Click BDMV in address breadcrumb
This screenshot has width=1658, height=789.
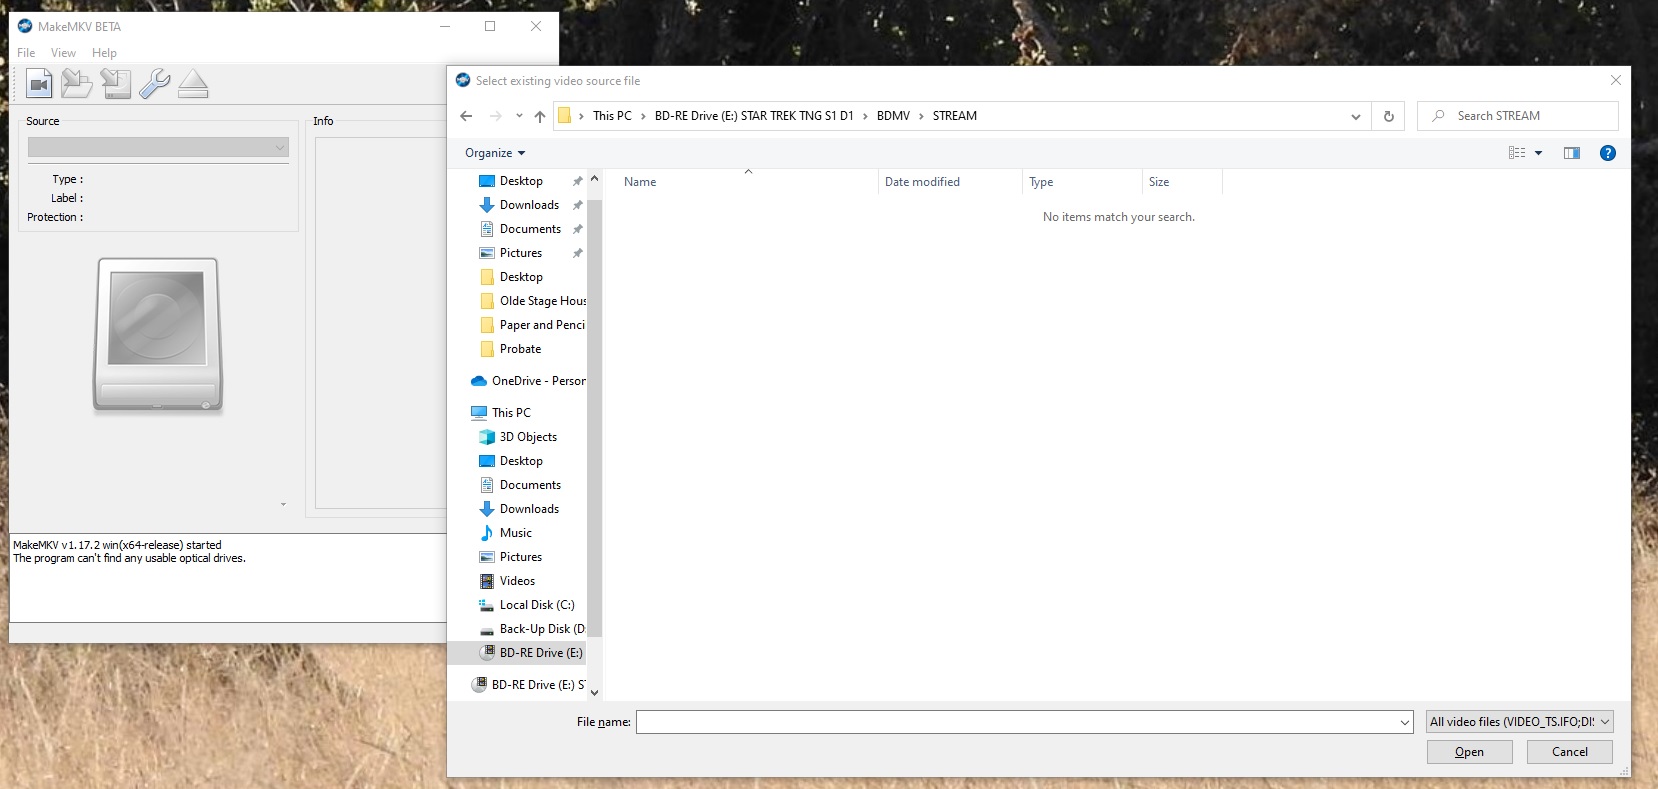point(893,116)
